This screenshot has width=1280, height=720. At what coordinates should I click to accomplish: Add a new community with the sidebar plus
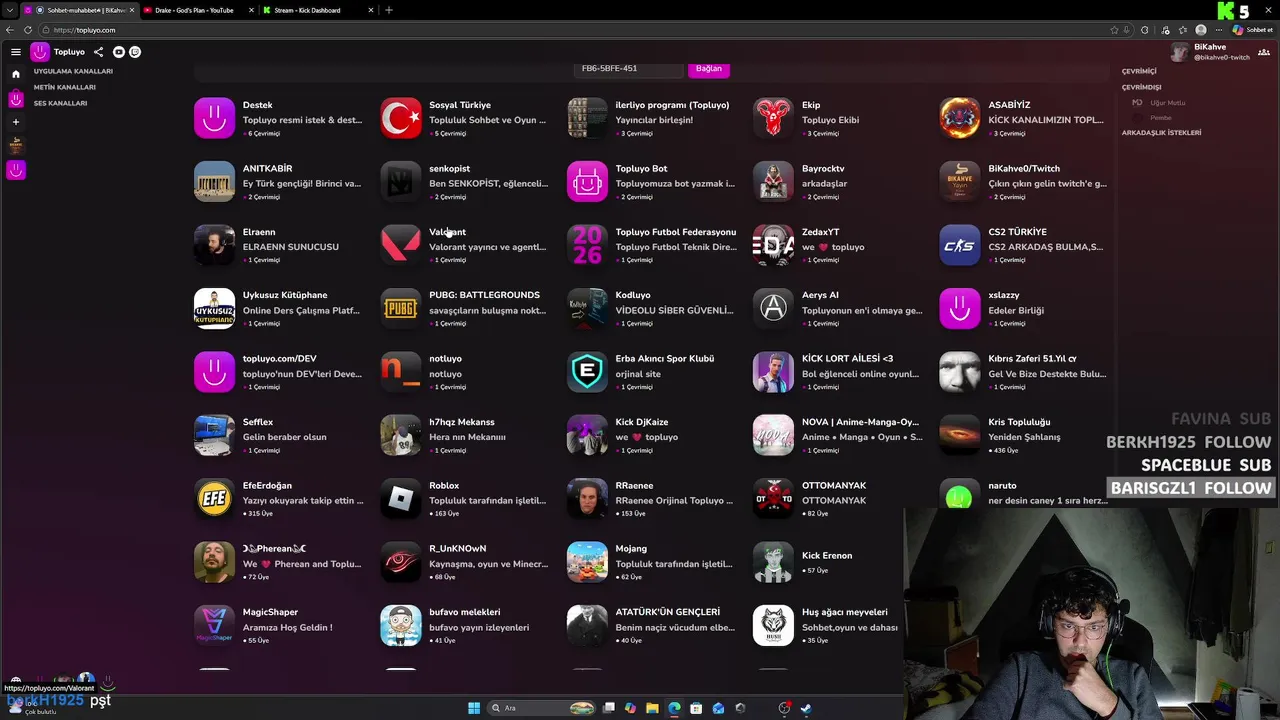(x=16, y=122)
